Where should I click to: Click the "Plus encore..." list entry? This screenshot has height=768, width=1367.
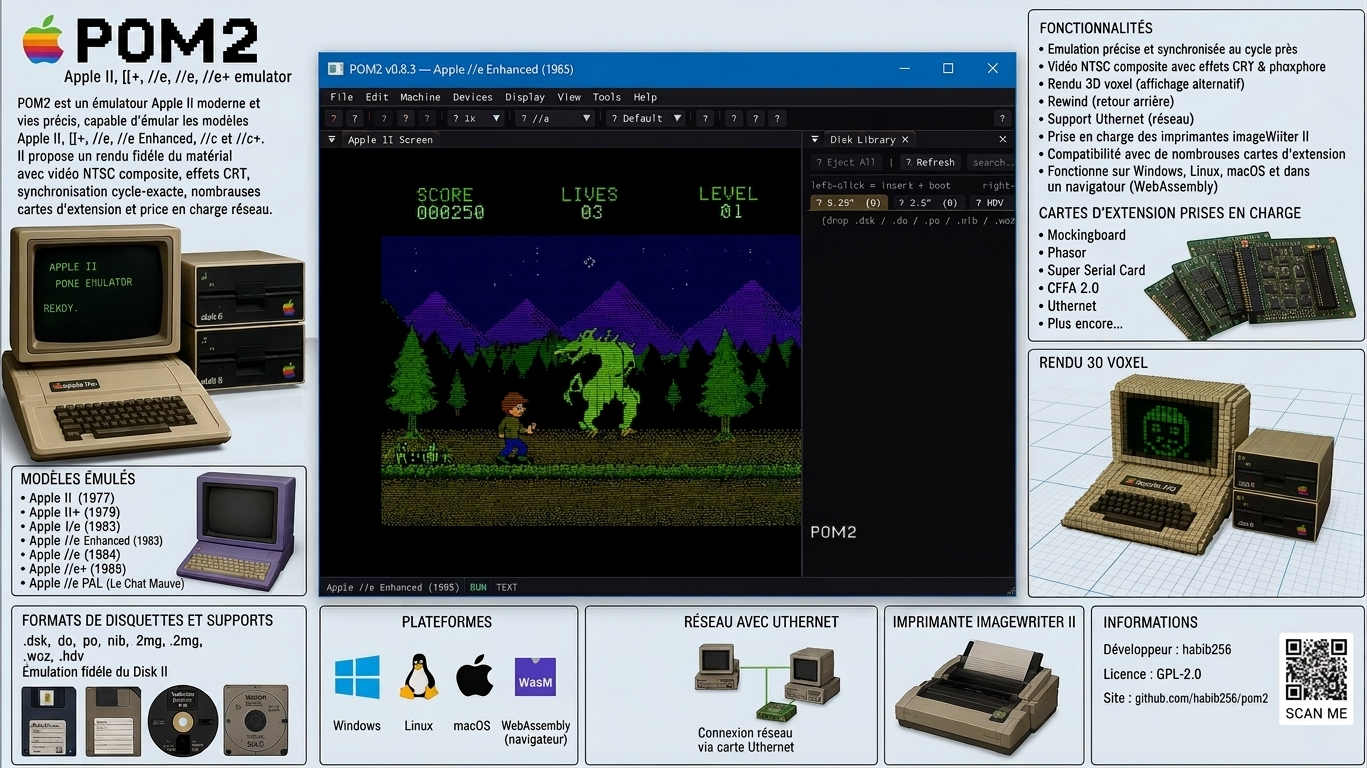point(1084,323)
